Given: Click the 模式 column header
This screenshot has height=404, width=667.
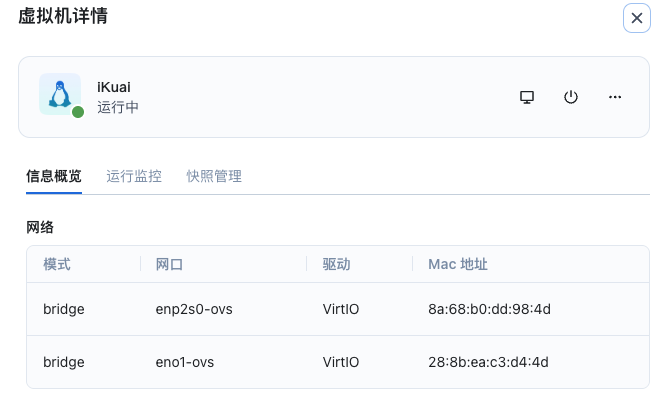Looking at the screenshot, I should click(x=57, y=264).
